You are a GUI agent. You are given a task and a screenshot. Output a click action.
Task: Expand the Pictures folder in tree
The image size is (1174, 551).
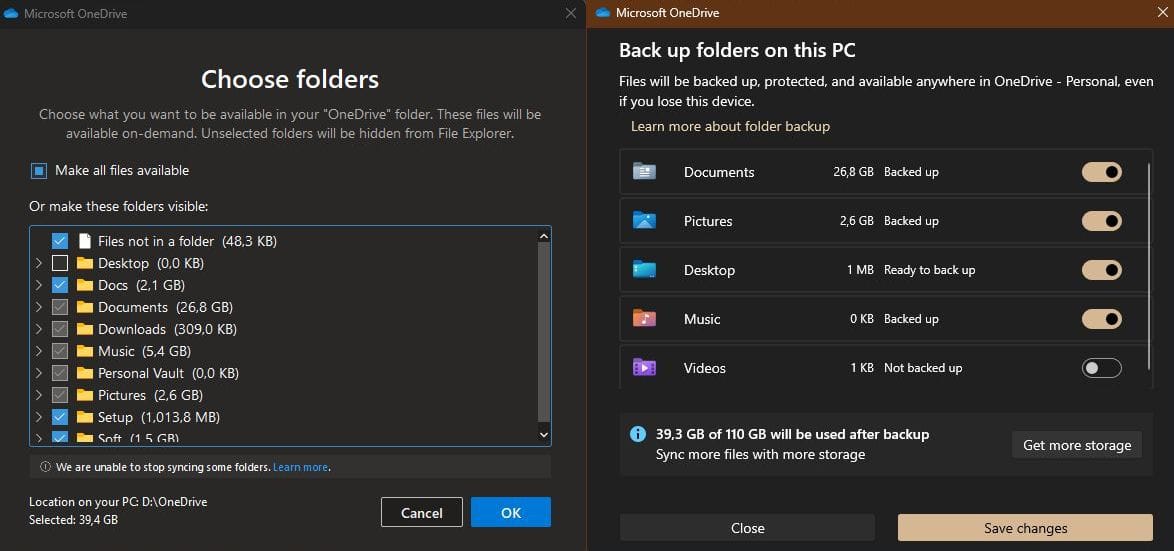pos(39,395)
